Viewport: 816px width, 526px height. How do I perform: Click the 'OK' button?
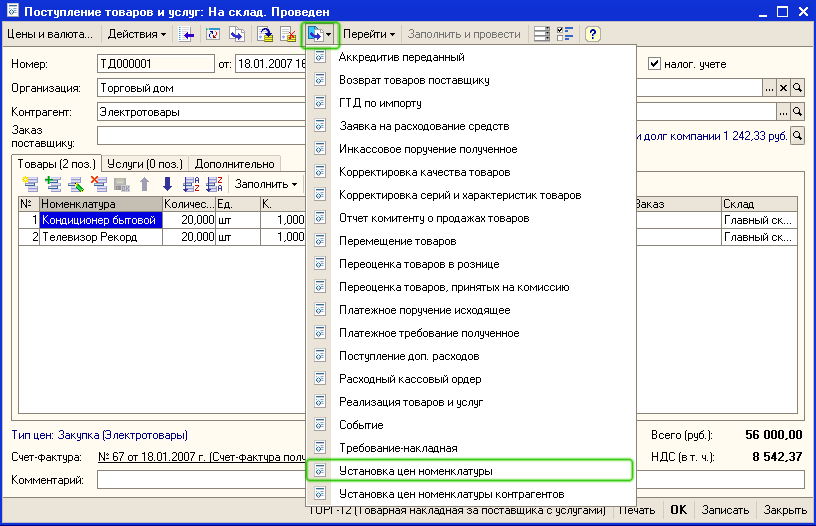[679, 510]
